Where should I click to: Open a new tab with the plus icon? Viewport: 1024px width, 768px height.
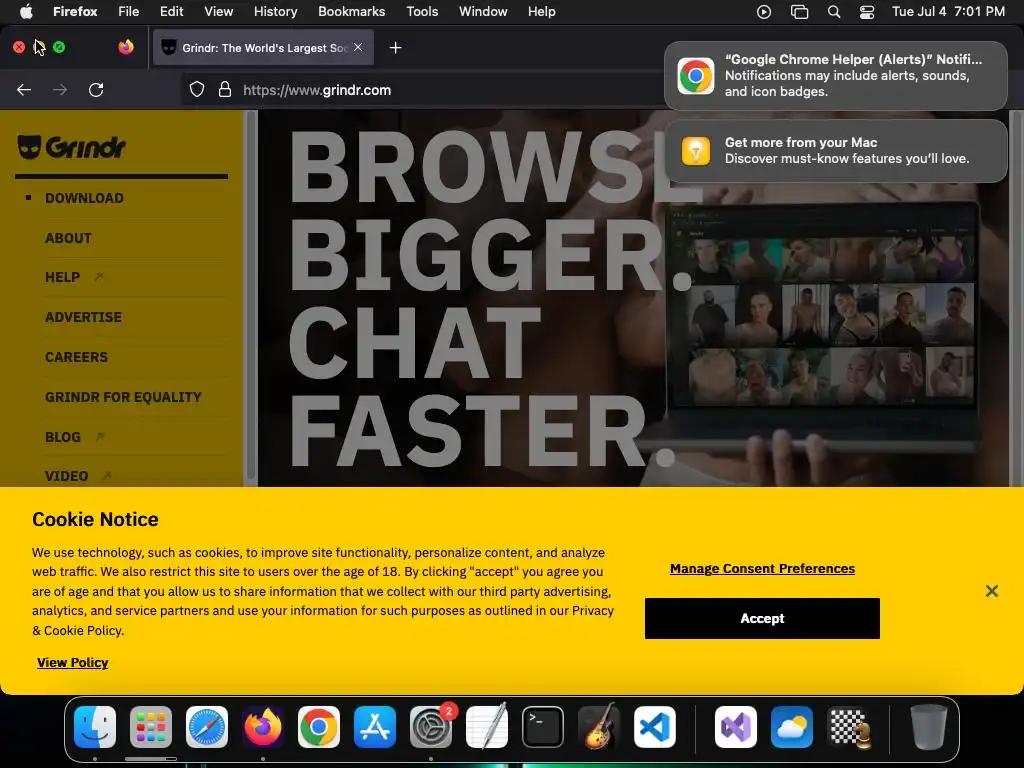coord(395,48)
